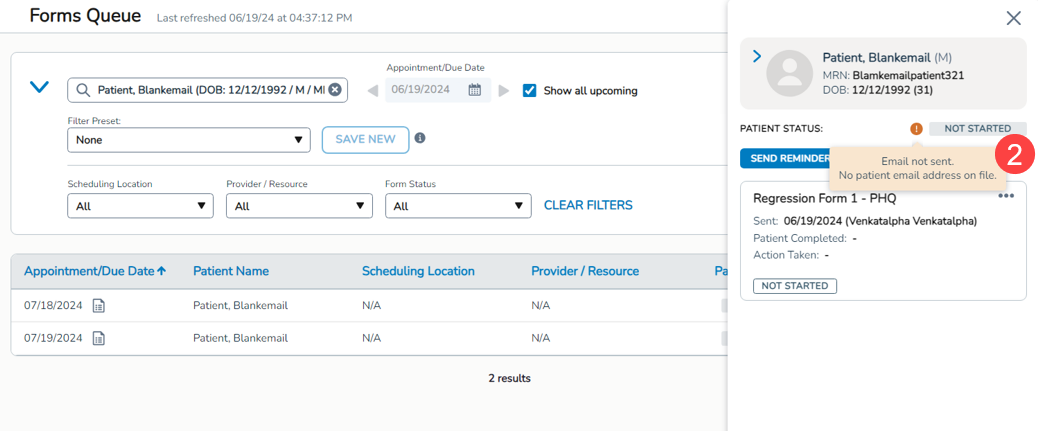Click the orange warning icon near patient status
1040x431 pixels.
[x=916, y=129]
